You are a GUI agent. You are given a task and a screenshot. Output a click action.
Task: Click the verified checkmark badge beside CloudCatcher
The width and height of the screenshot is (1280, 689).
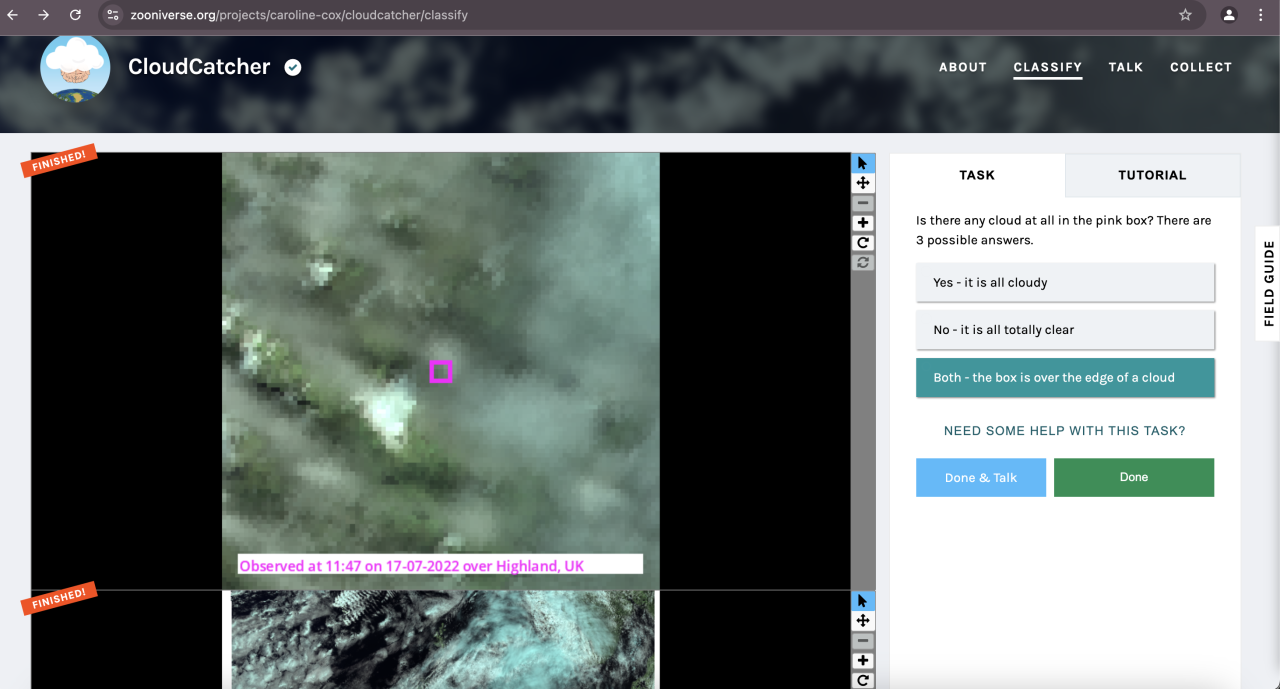(x=293, y=67)
